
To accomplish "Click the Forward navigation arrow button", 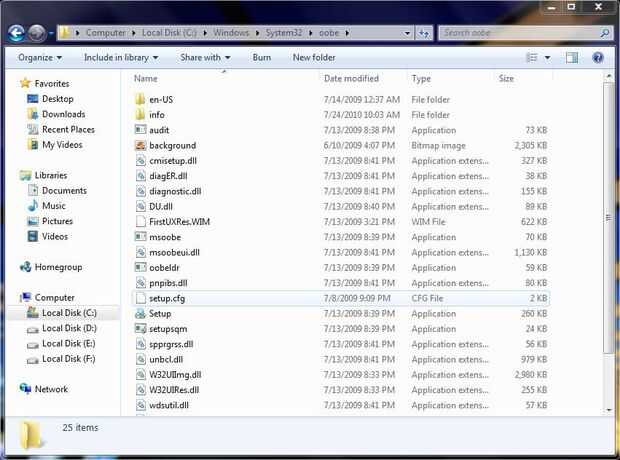I will 37,33.
